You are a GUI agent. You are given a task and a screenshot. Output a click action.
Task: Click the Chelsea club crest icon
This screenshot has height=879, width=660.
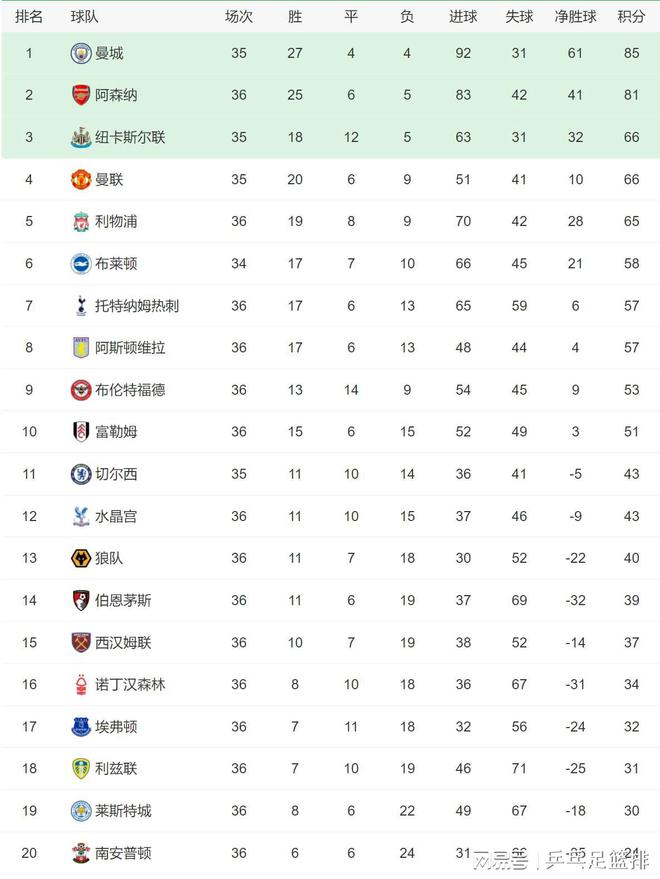click(x=81, y=474)
